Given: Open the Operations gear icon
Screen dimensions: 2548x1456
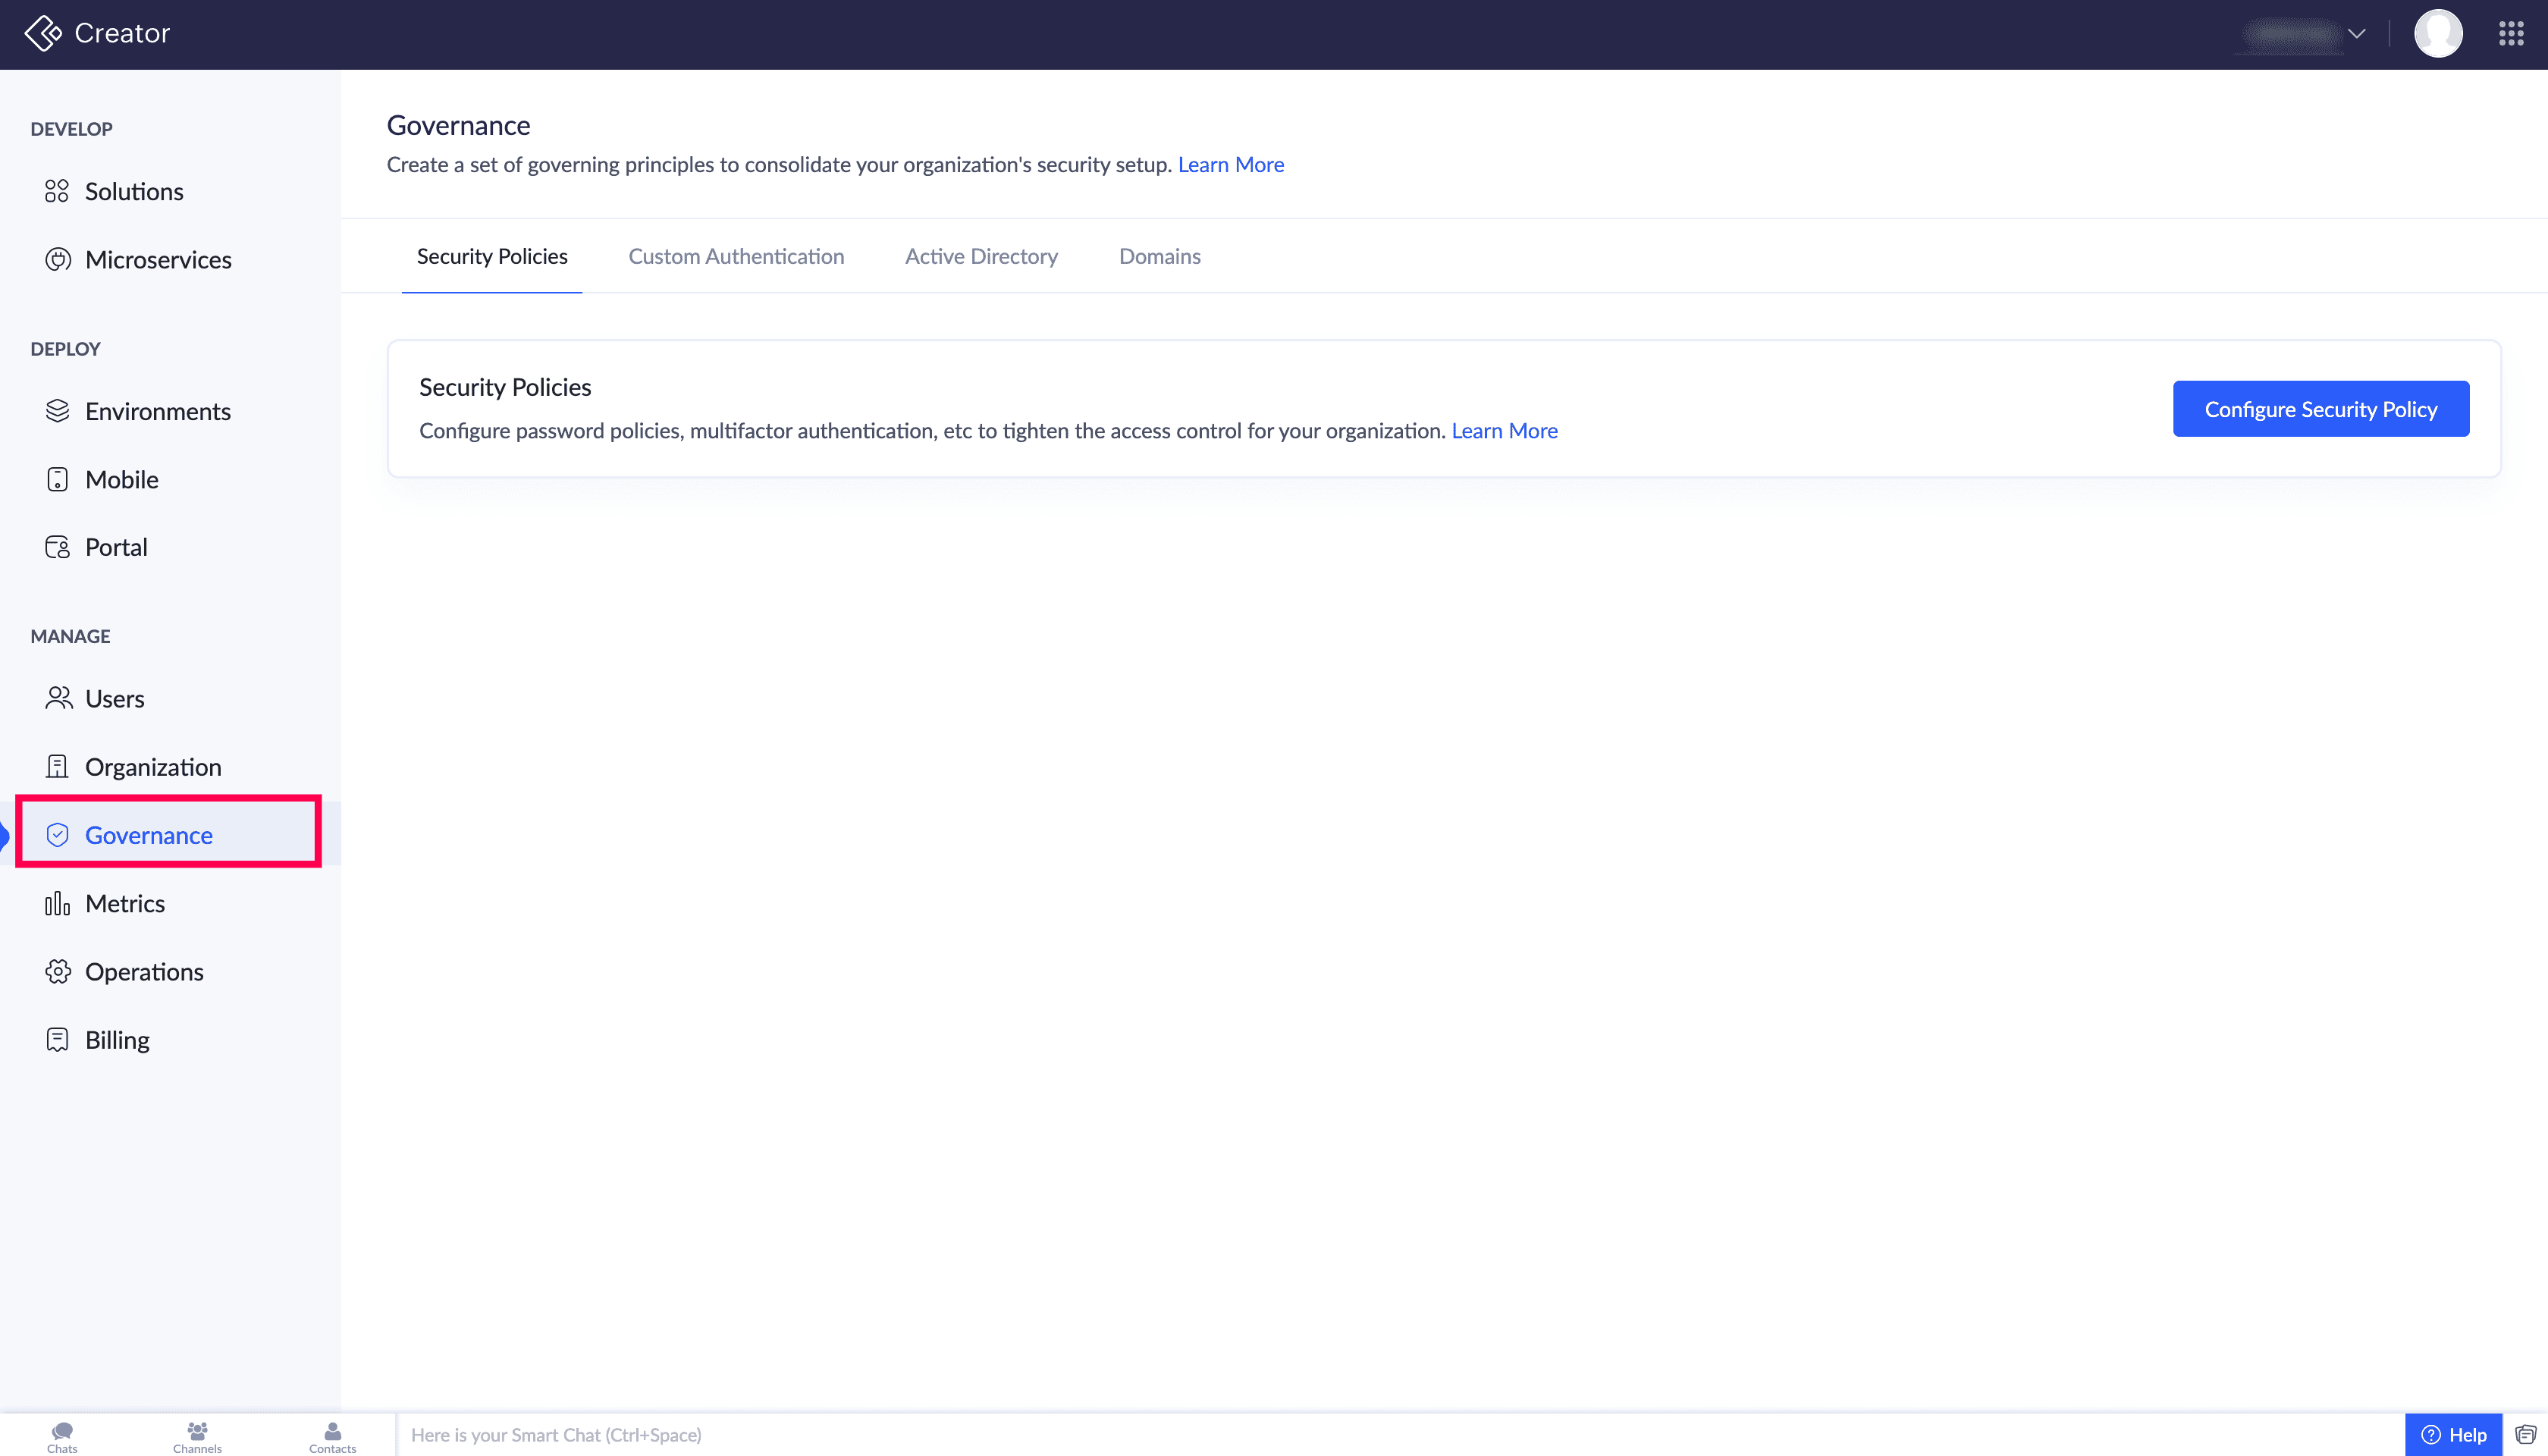Looking at the screenshot, I should 57,972.
